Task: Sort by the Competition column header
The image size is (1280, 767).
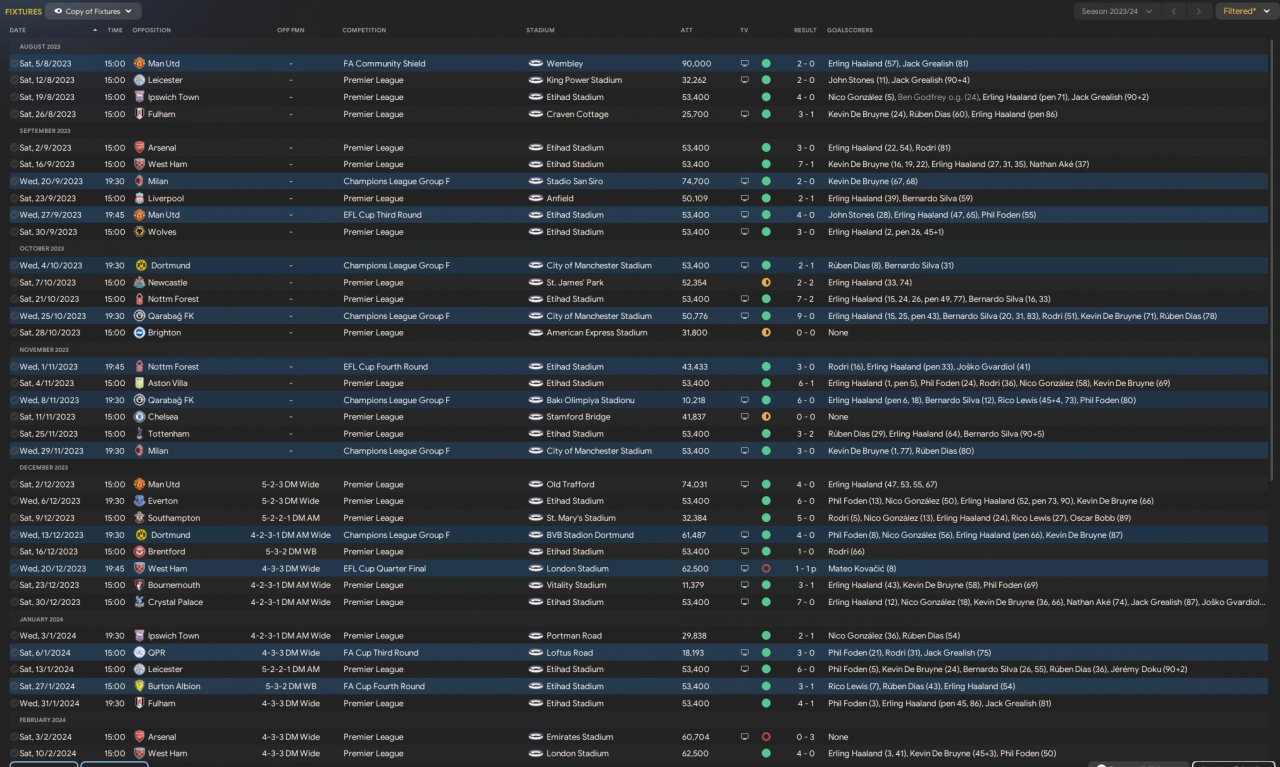Action: 364,30
